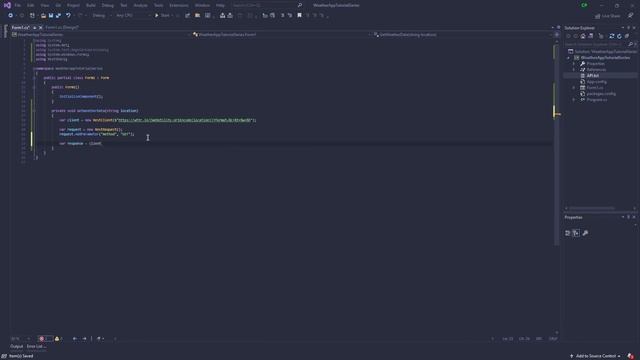
Task: Open the Extensions menu
Action: (x=179, y=5)
